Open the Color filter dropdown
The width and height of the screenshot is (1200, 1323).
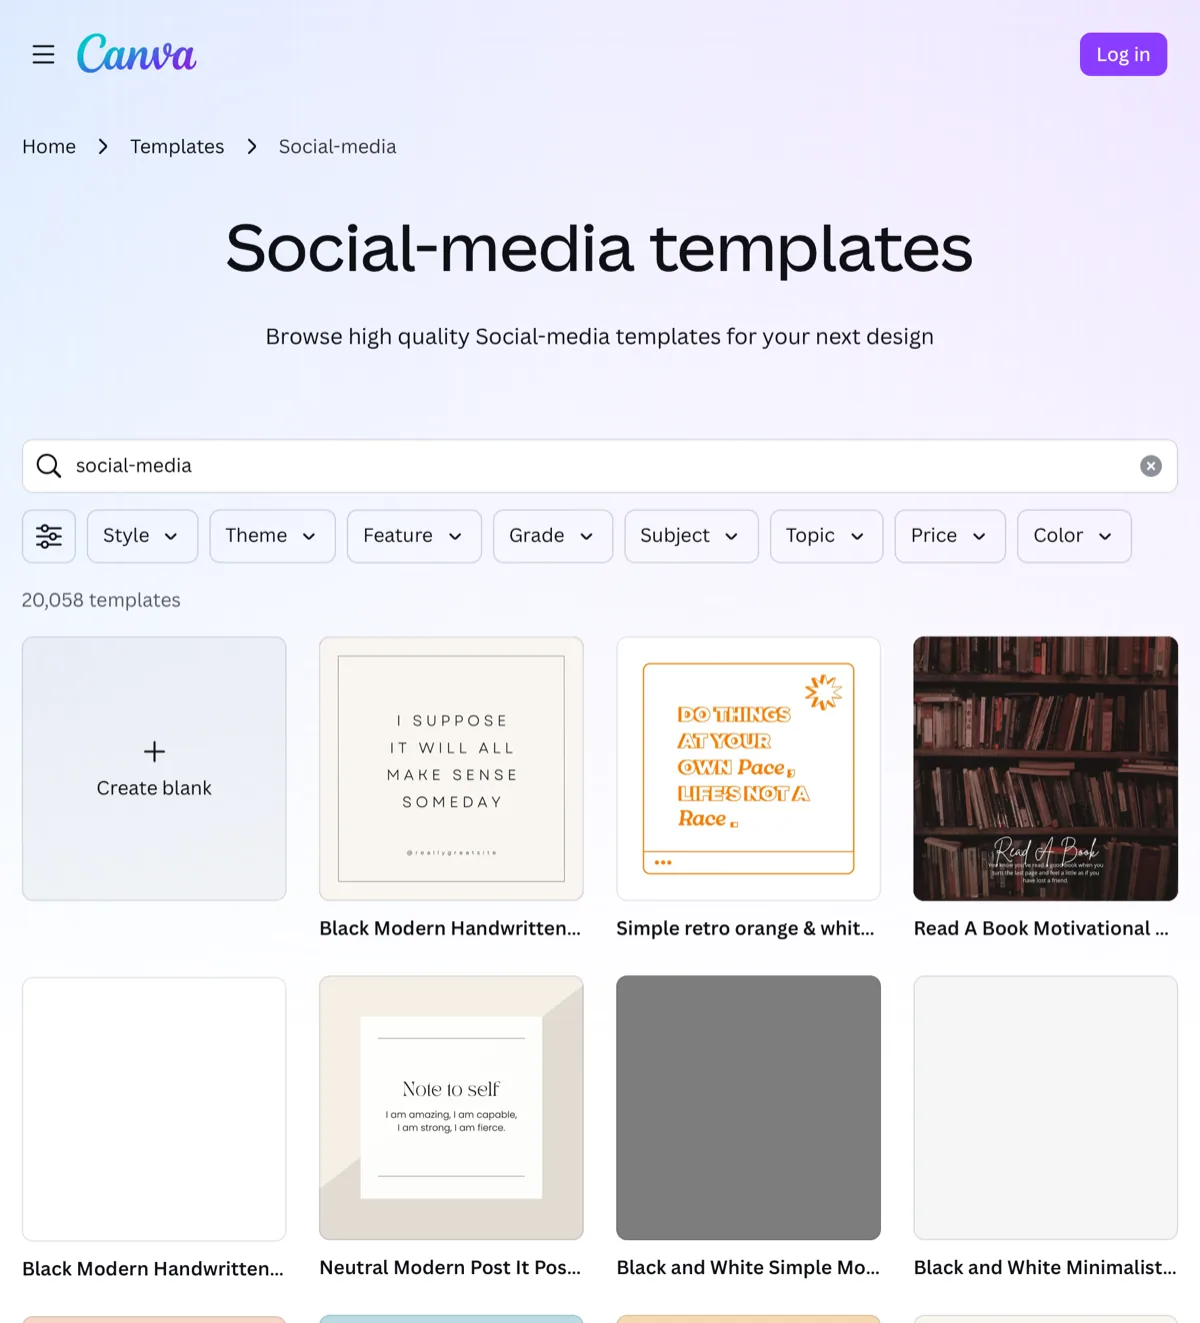(x=1073, y=536)
